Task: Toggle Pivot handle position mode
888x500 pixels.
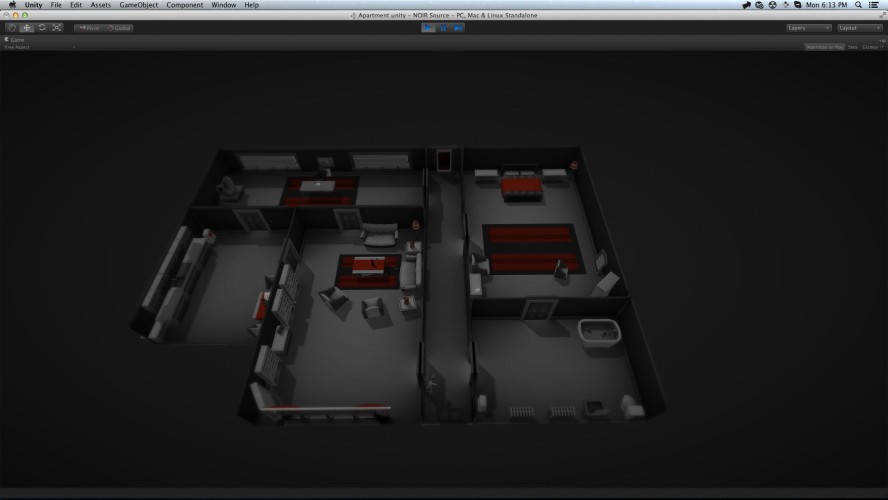Action: tap(89, 28)
